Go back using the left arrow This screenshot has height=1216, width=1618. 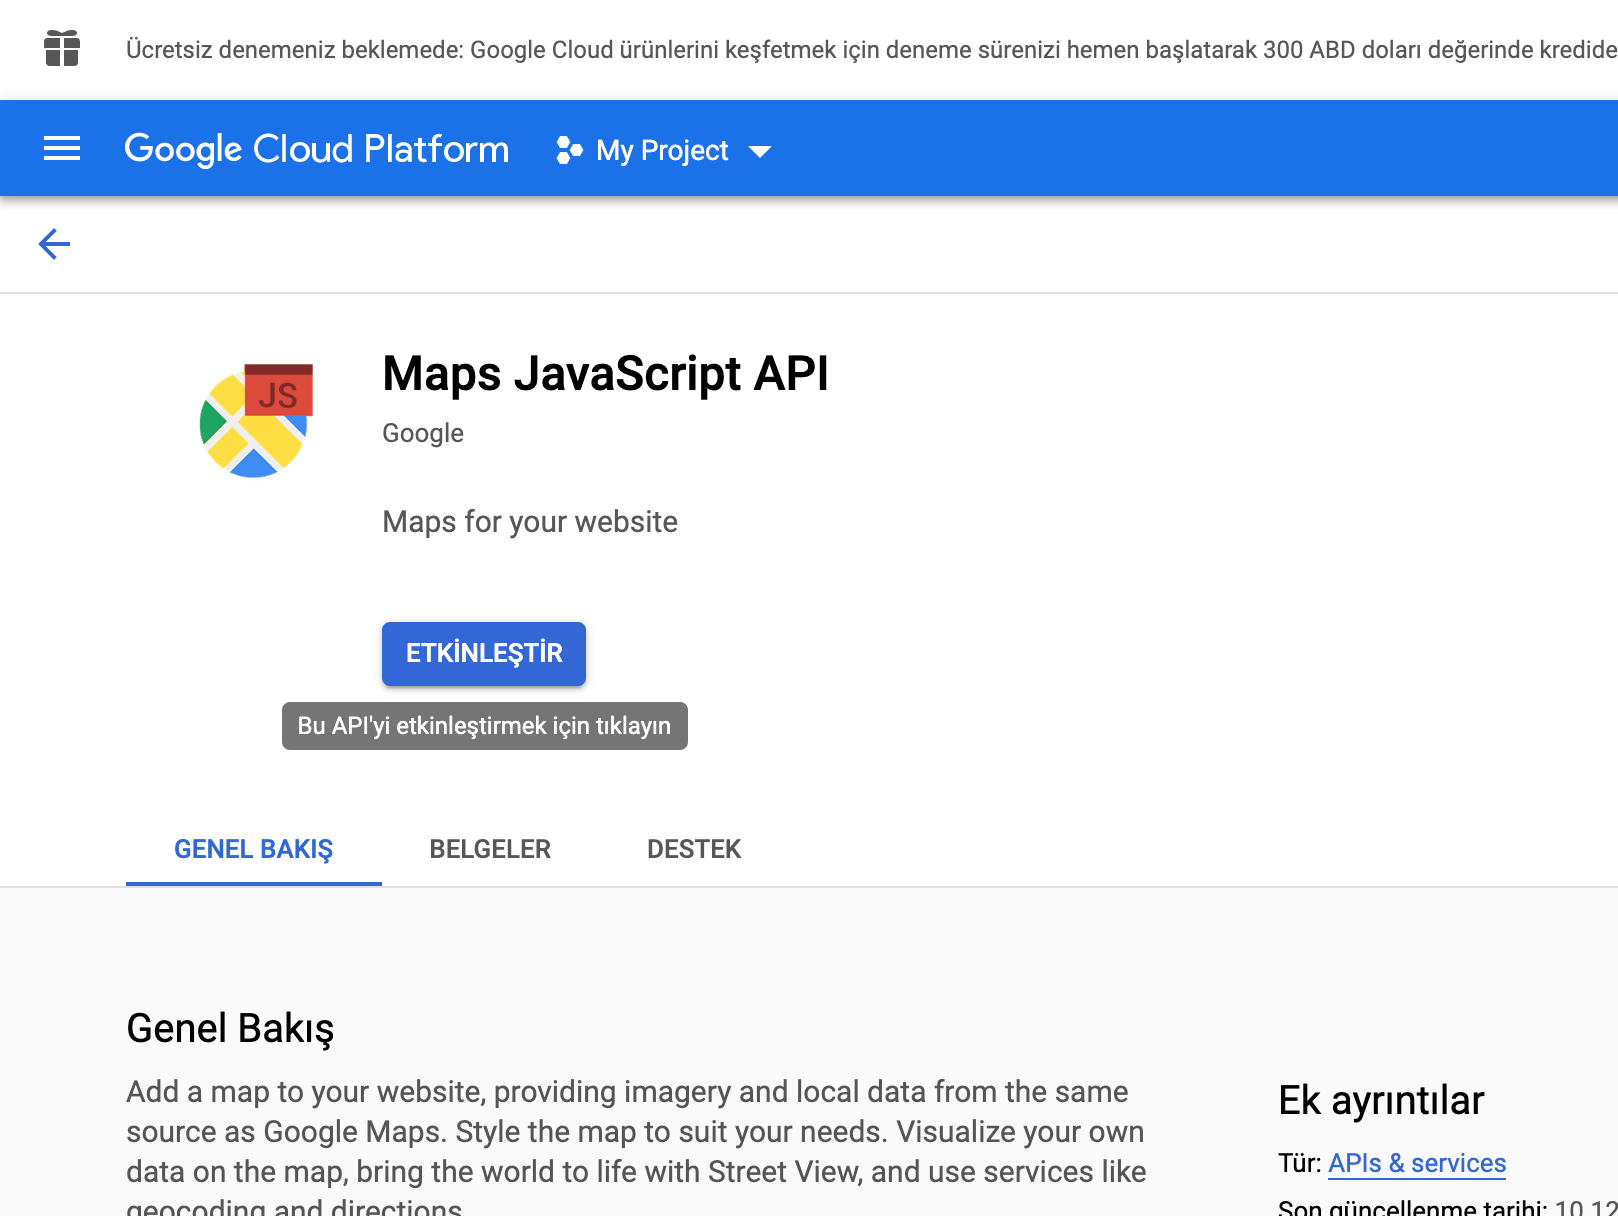[x=54, y=244]
